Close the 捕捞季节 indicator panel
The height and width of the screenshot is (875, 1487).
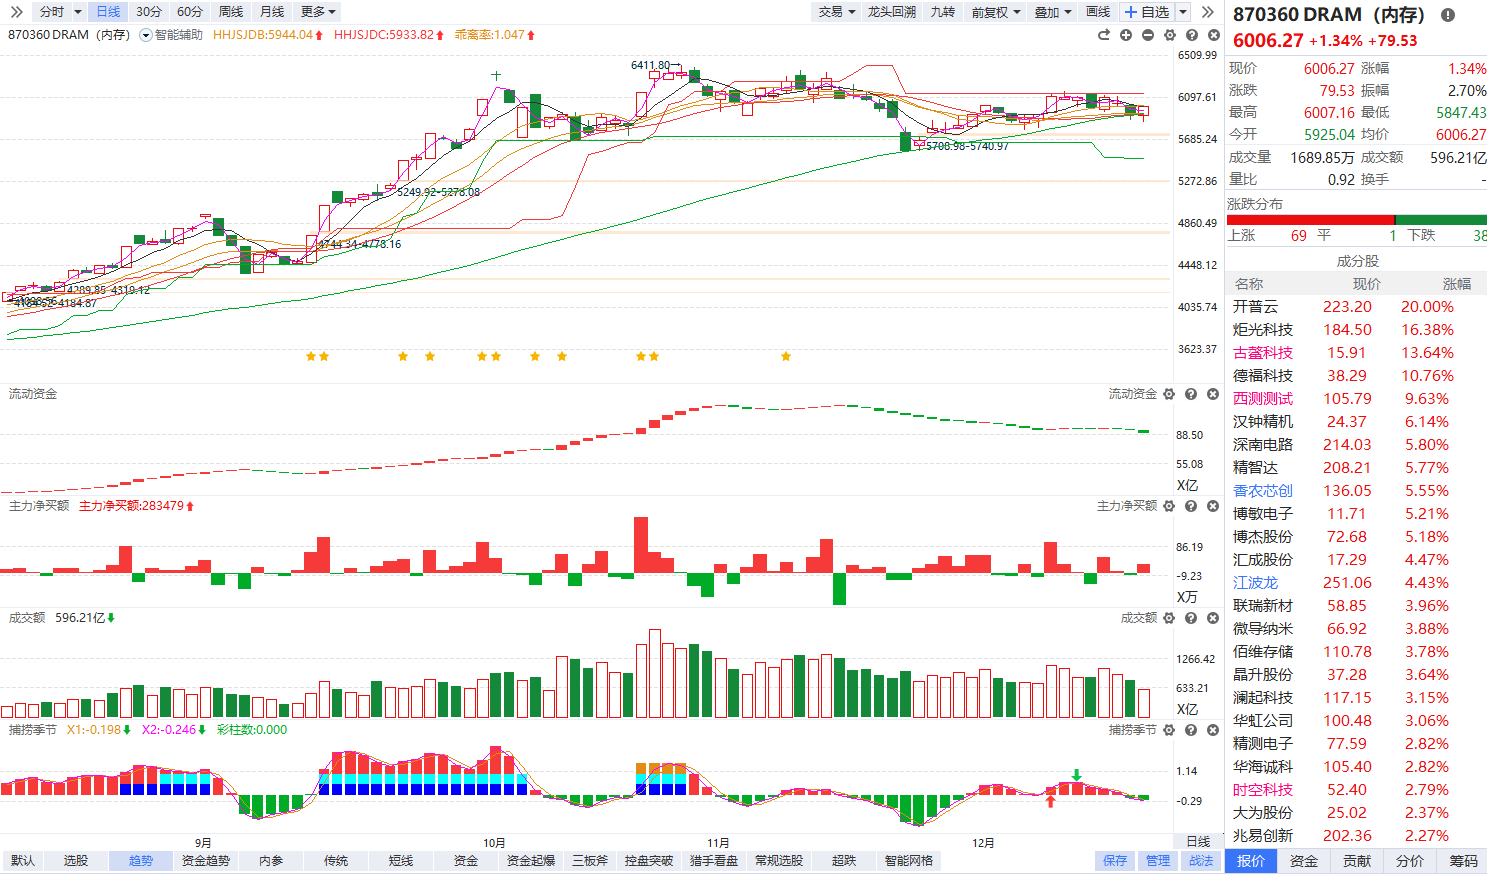(x=1213, y=730)
